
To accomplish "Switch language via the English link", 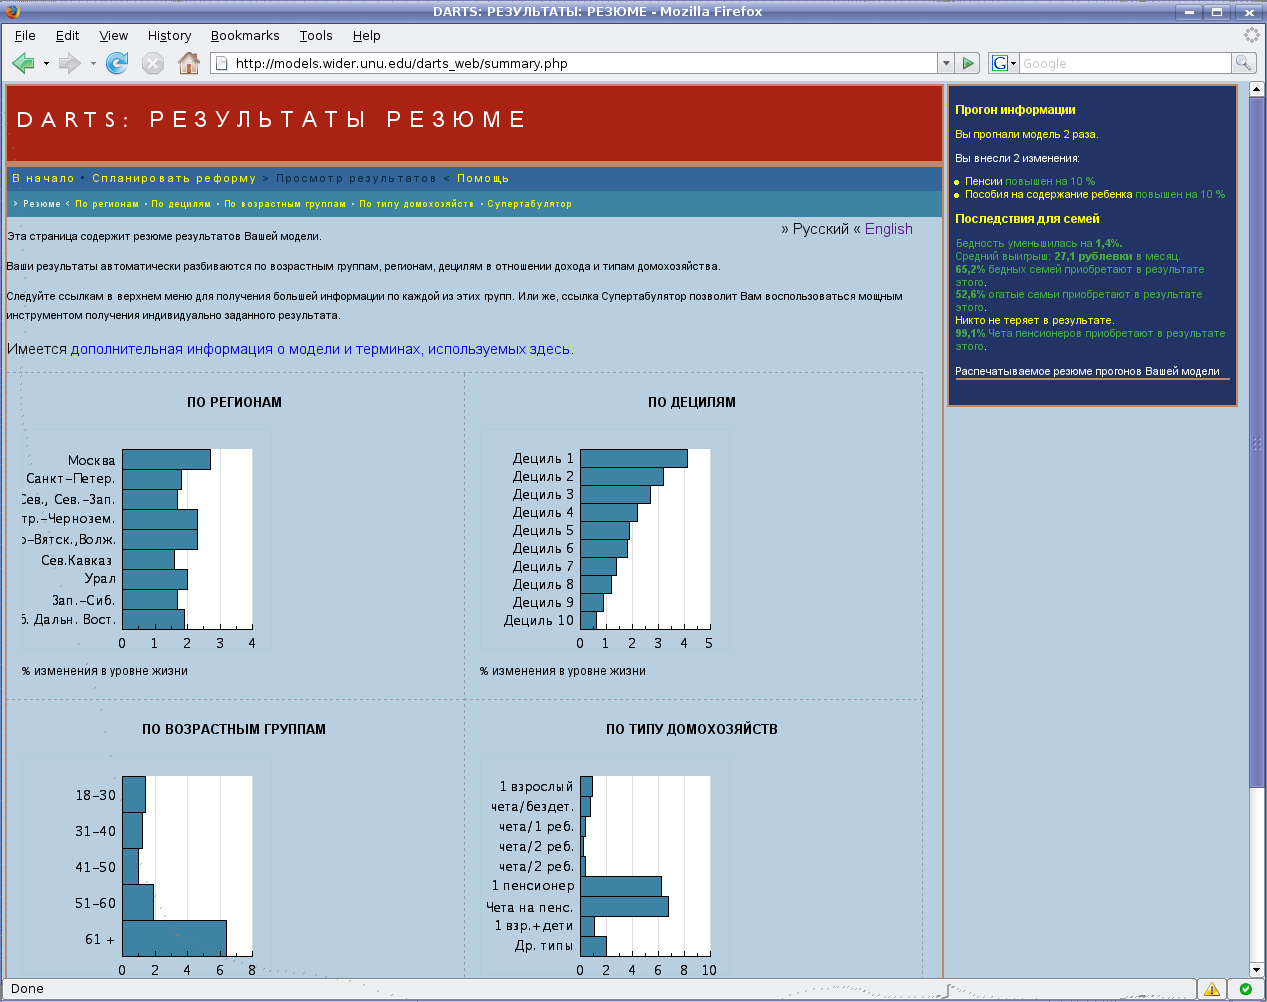I will pyautogui.click(x=888, y=229).
